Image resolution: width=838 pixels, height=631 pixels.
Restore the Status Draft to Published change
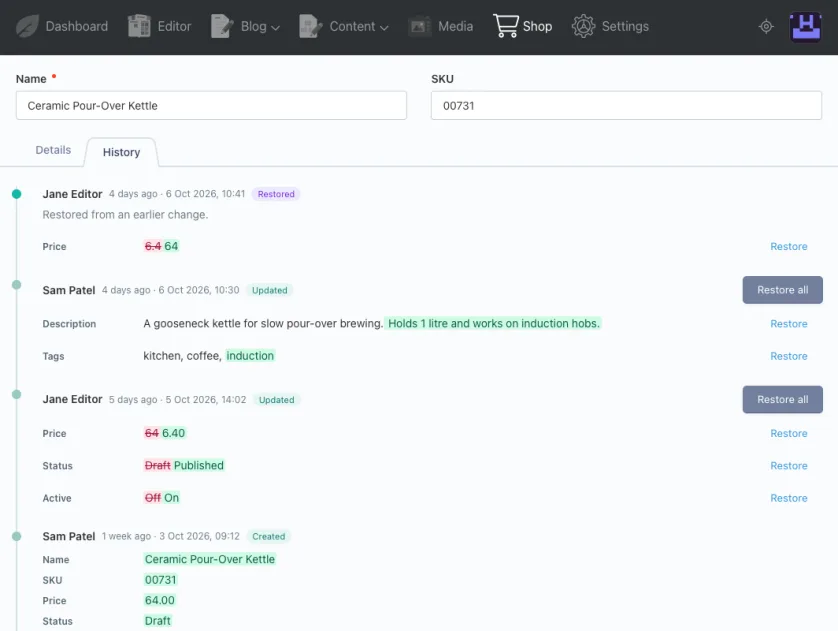click(x=788, y=466)
